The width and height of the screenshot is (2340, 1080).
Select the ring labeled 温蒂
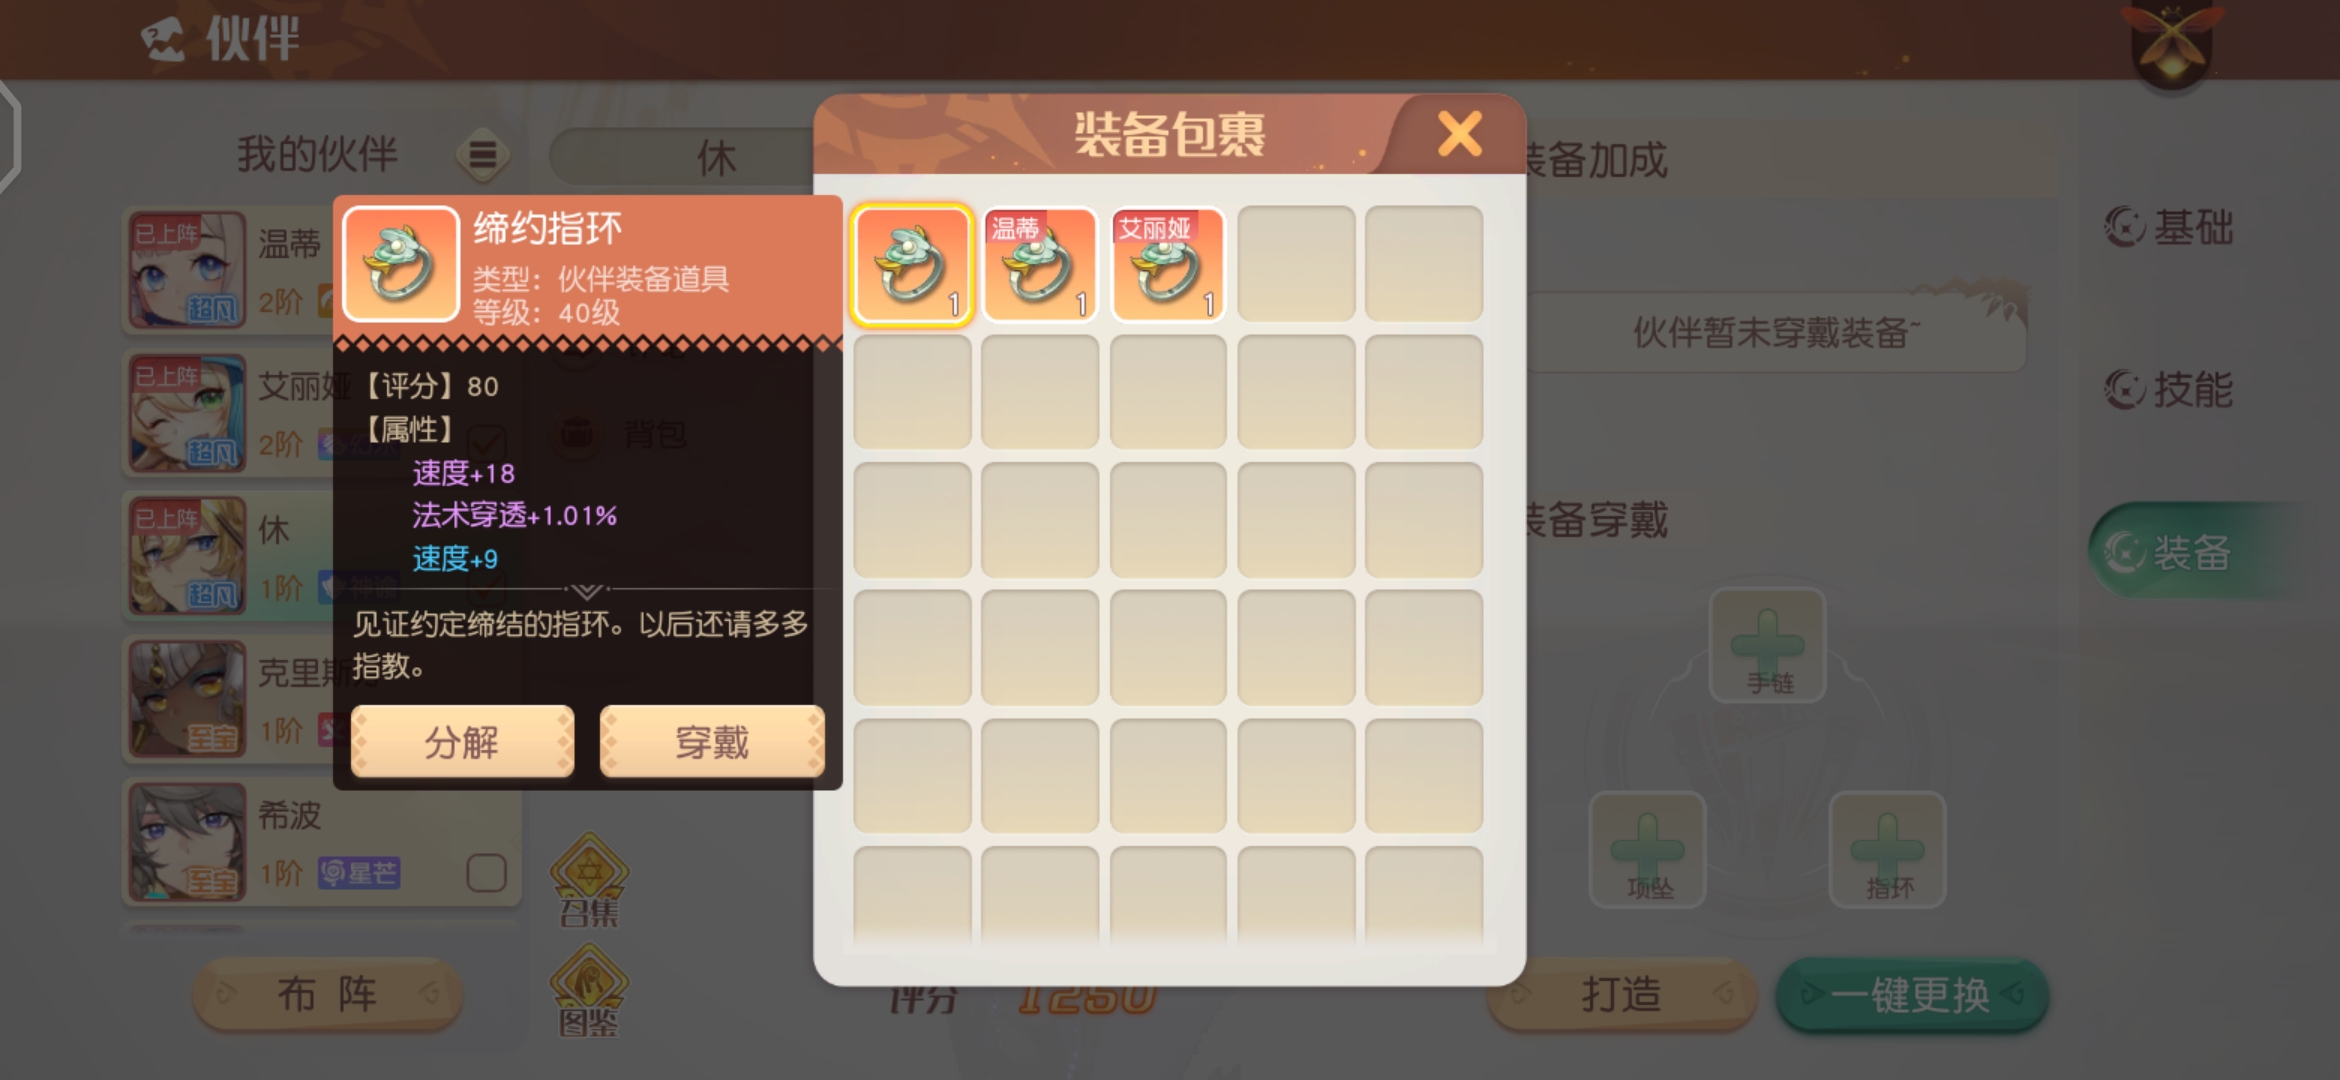tap(1040, 265)
